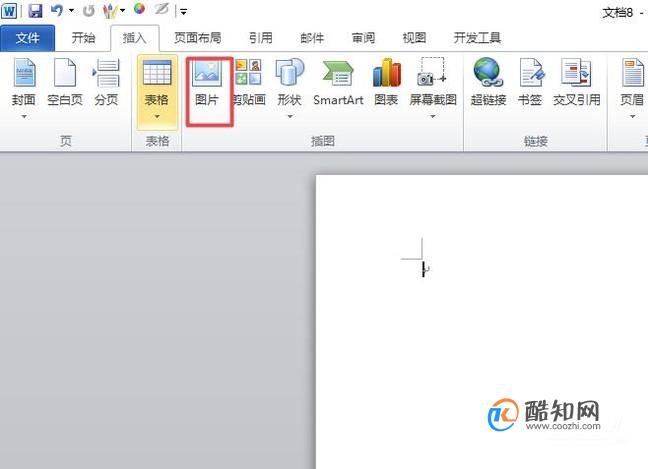This screenshot has width=648, height=469.
Task: Click the pencils icon in quick access toolbar
Action: click(110, 11)
